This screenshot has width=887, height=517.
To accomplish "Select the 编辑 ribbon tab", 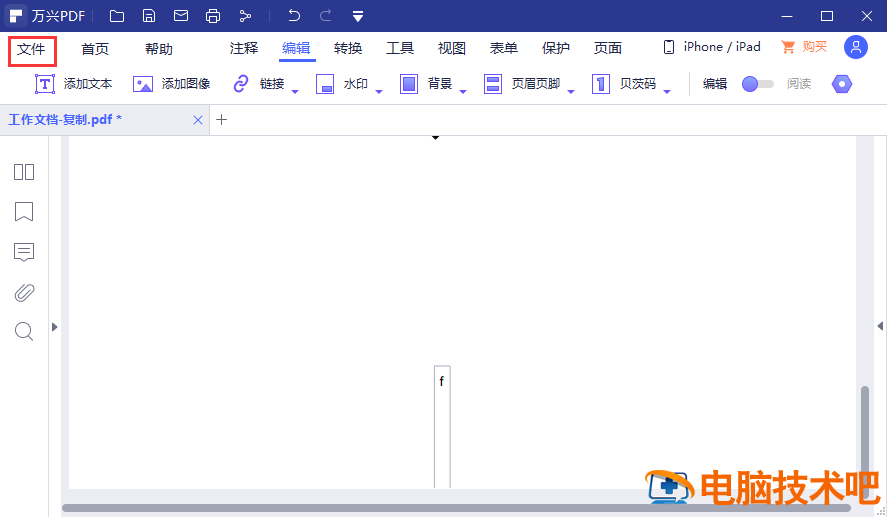I will click(x=296, y=49).
